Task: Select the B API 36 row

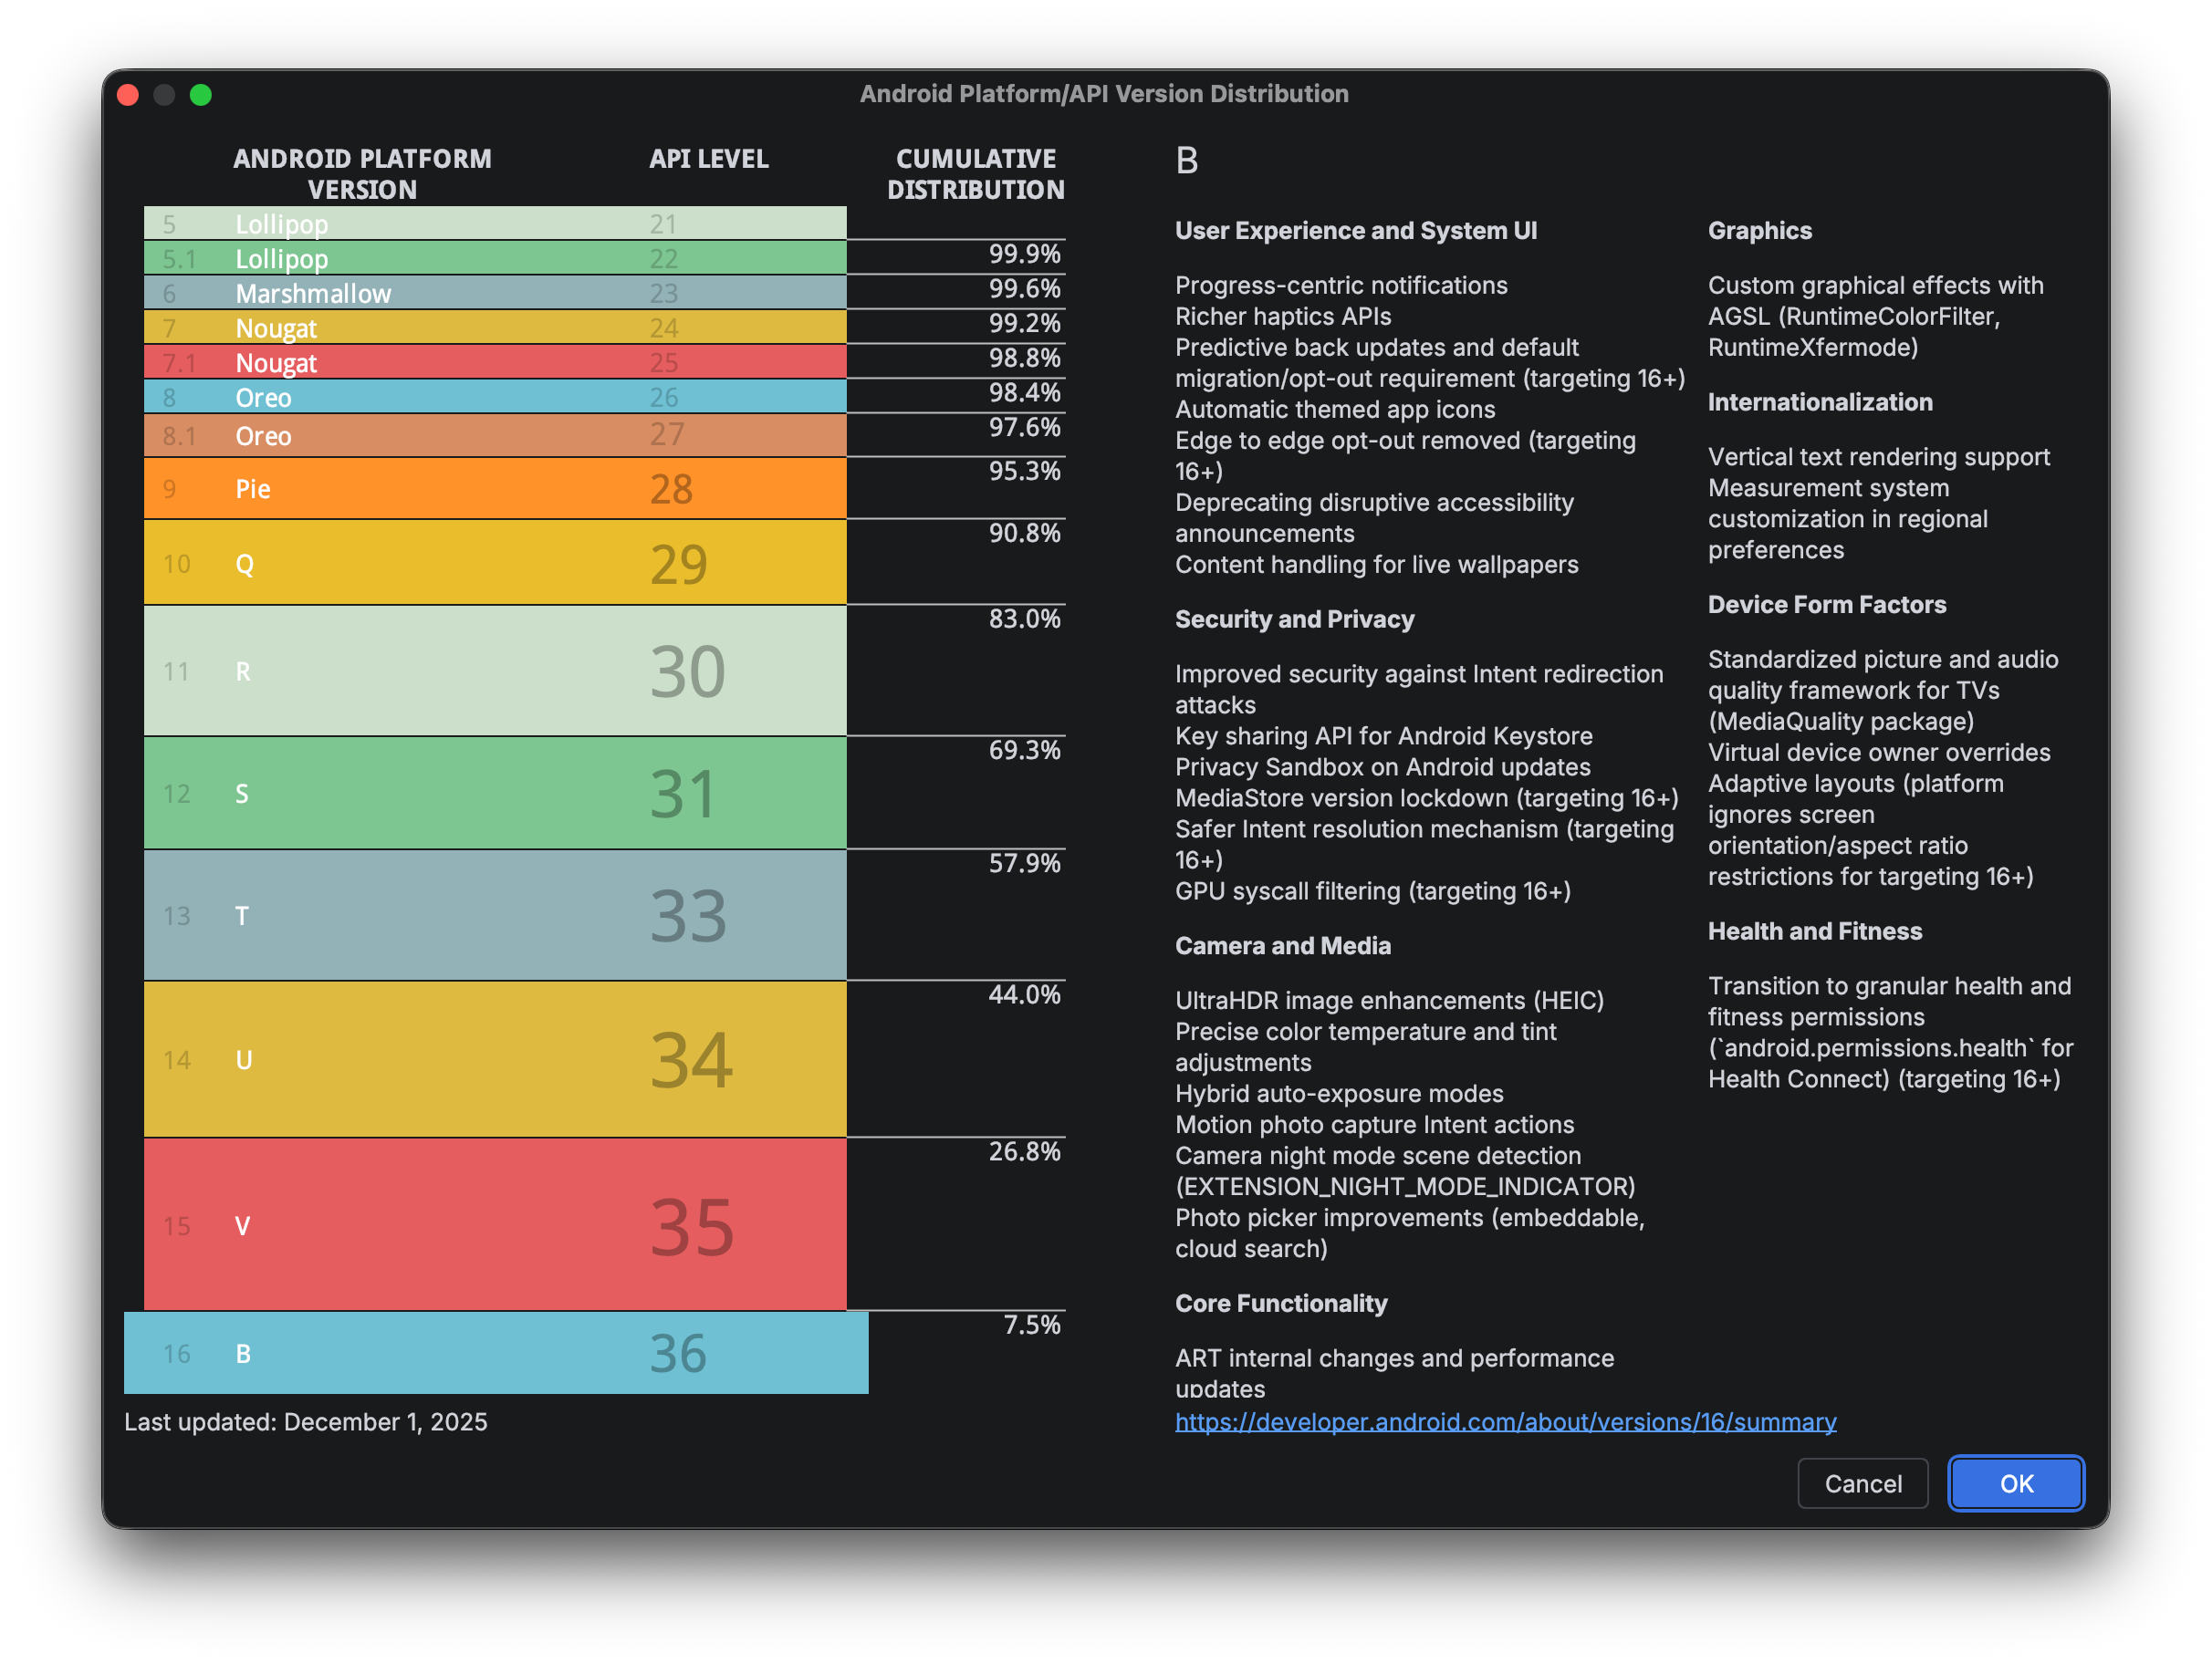Action: tap(496, 1353)
